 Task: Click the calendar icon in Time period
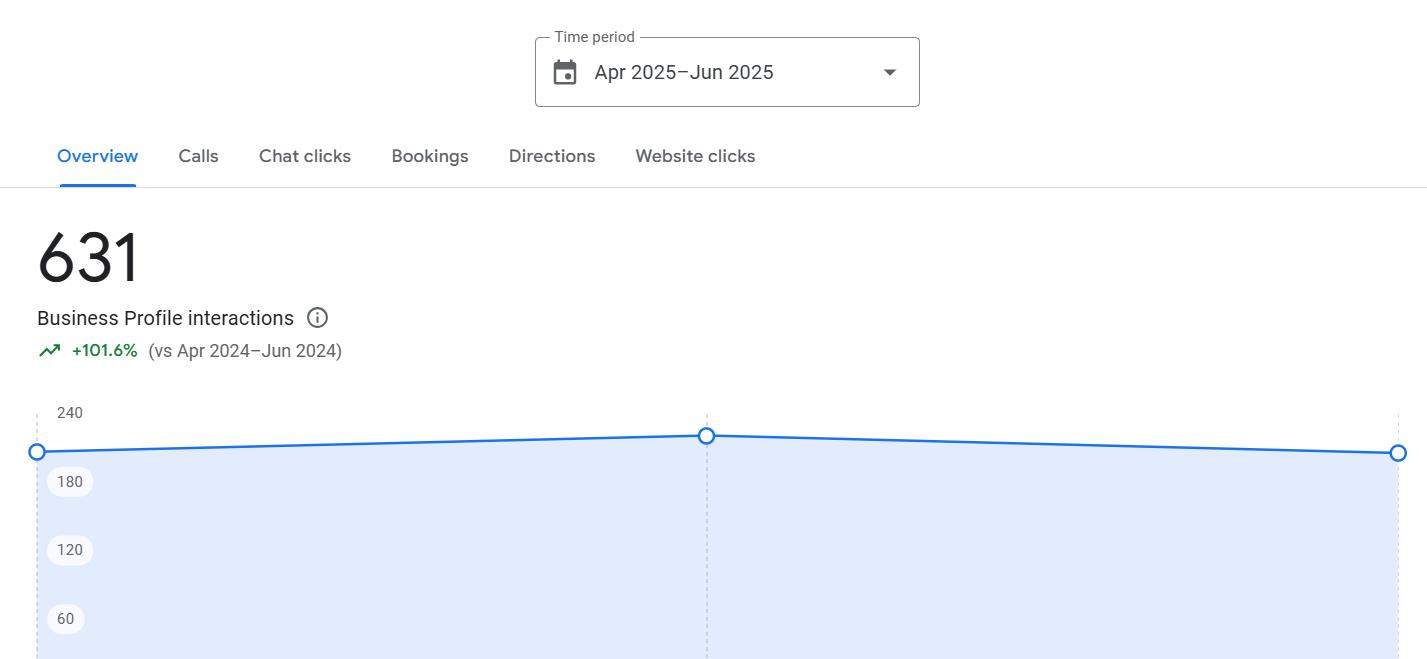[565, 73]
